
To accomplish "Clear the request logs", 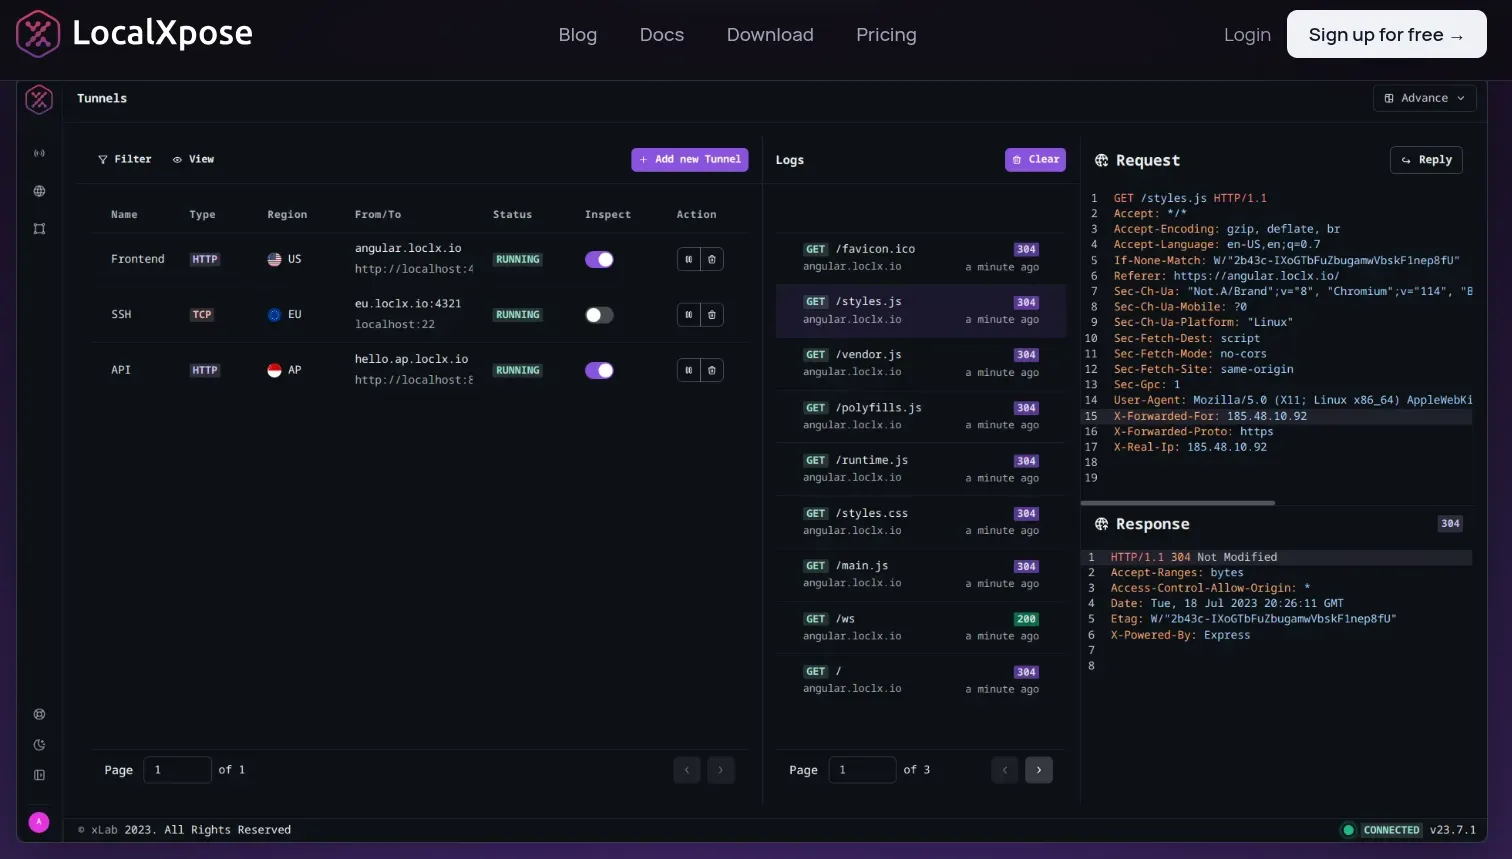I will [1035, 159].
